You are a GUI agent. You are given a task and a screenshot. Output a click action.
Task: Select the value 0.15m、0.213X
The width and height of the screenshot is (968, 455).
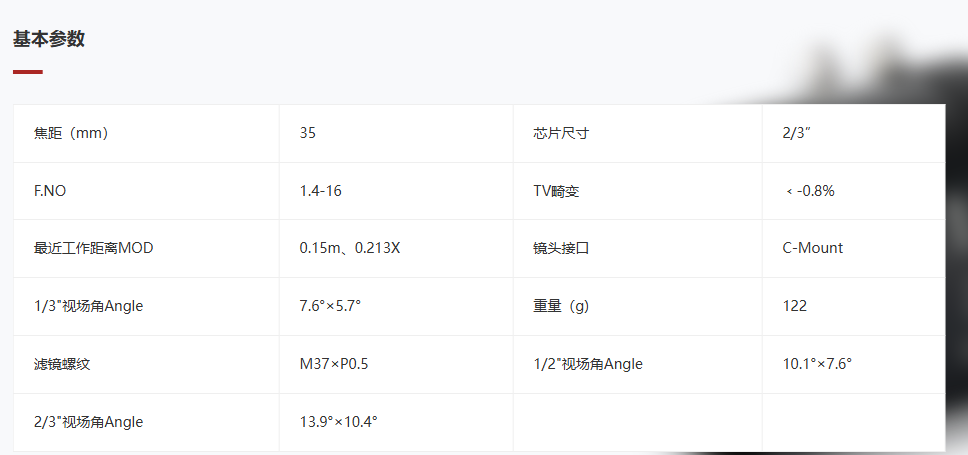click(x=350, y=248)
